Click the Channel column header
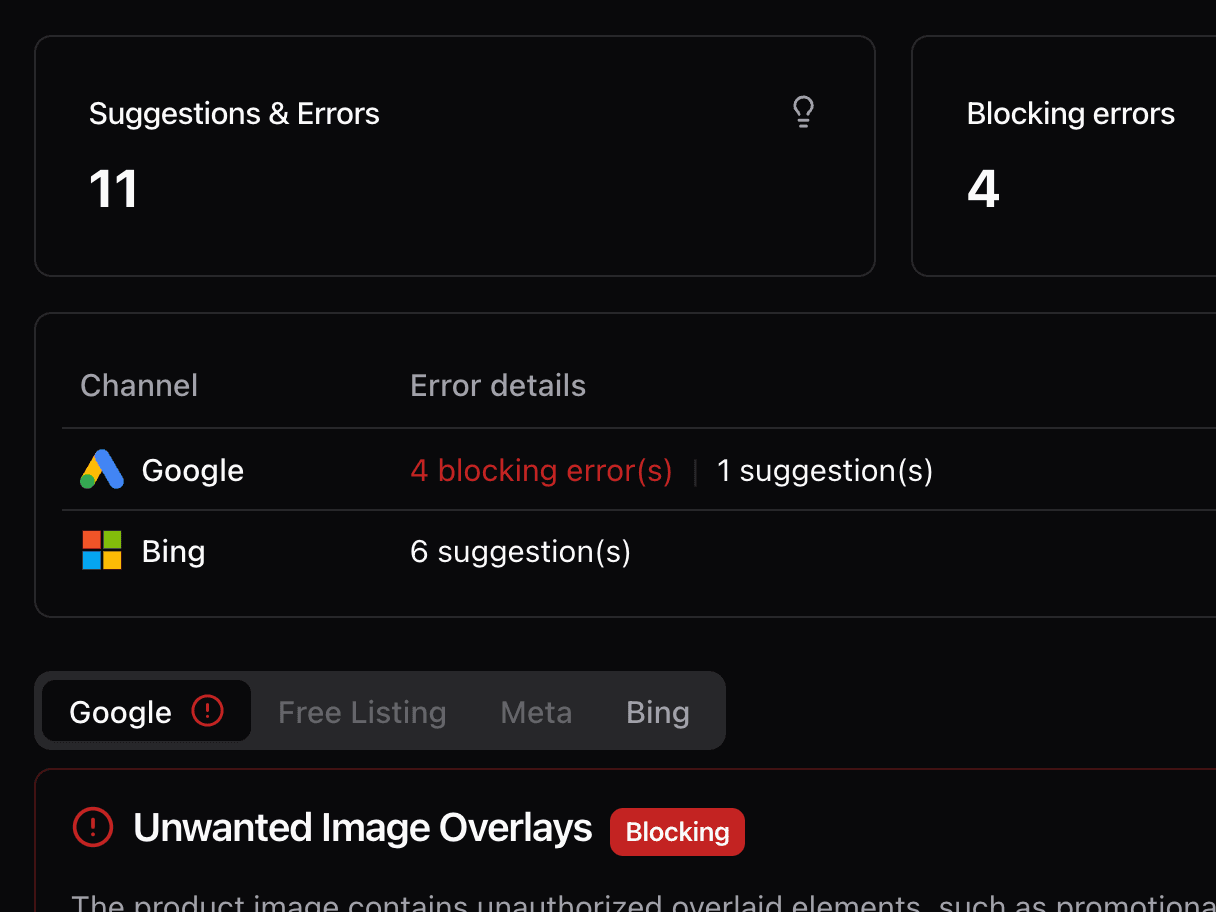Image resolution: width=1216 pixels, height=912 pixels. click(x=139, y=385)
